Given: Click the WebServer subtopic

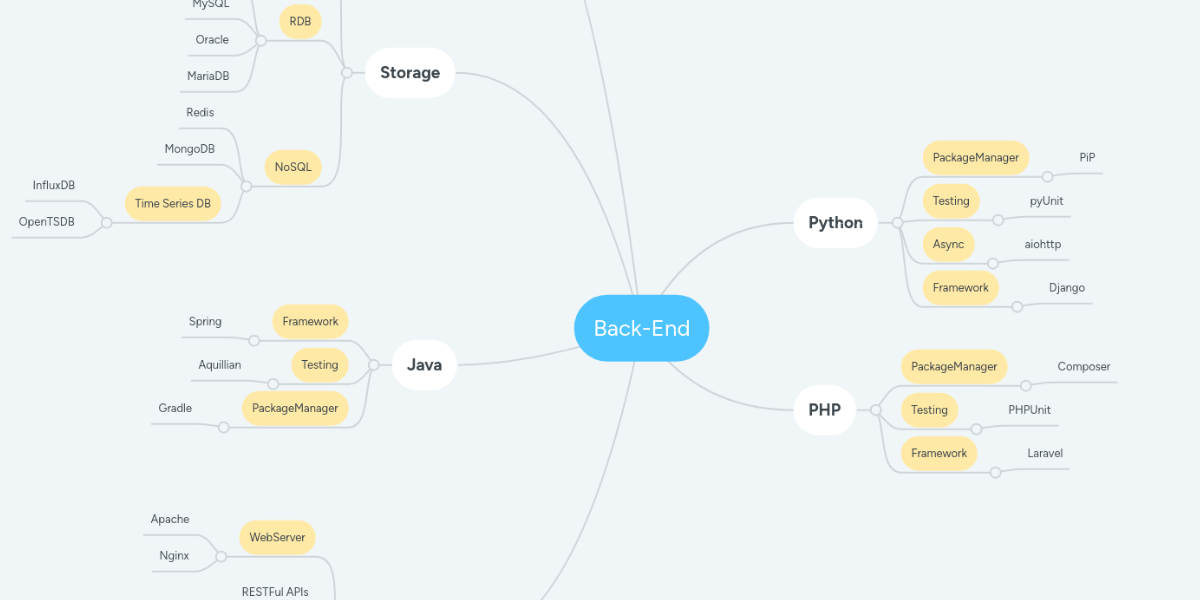Looking at the screenshot, I should click(277, 537).
